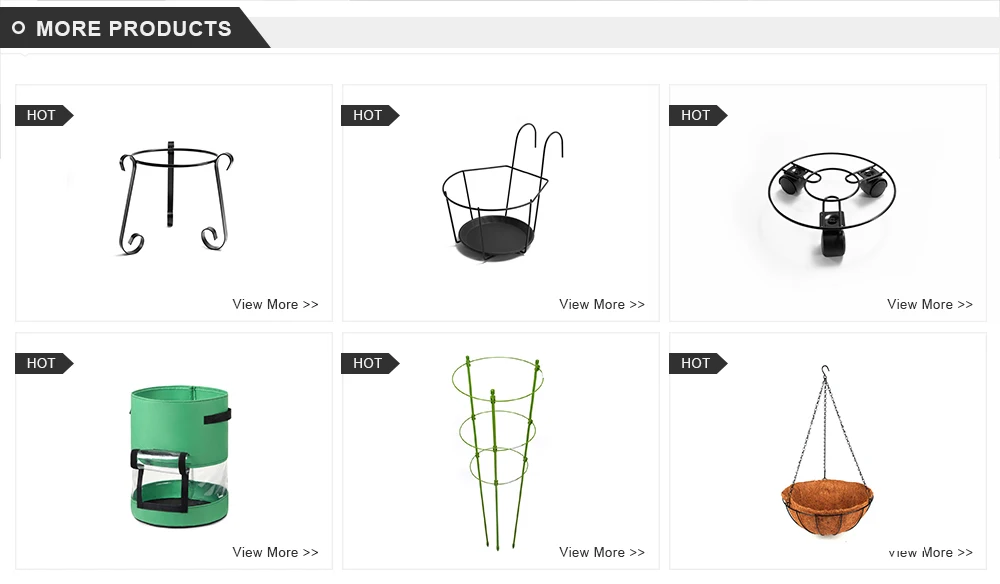This screenshot has height=584, width=1000.
Task: Click View More under railing basket planter
Action: tap(601, 304)
